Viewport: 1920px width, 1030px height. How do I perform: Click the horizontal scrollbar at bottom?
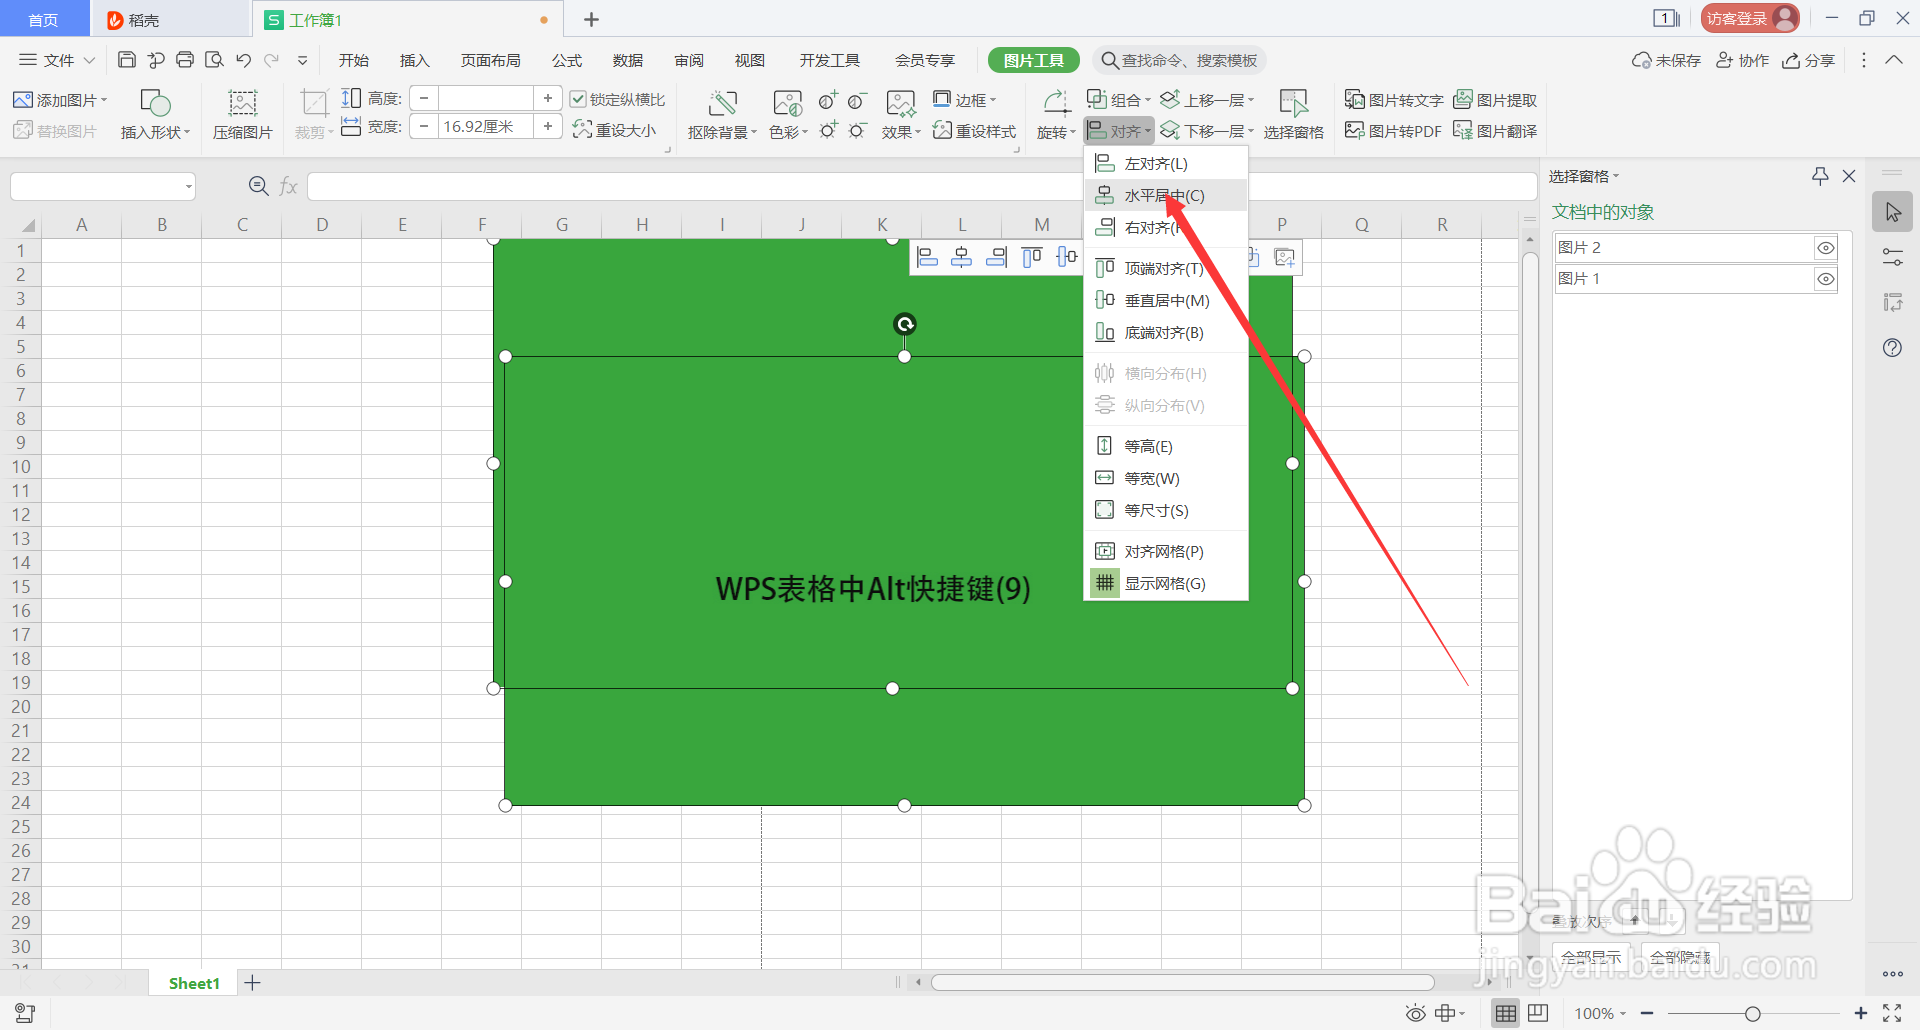click(1182, 982)
